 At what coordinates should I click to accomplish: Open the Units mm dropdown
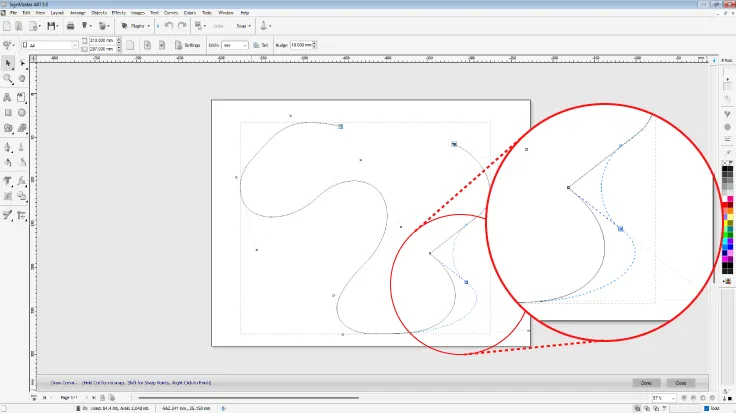[235, 45]
